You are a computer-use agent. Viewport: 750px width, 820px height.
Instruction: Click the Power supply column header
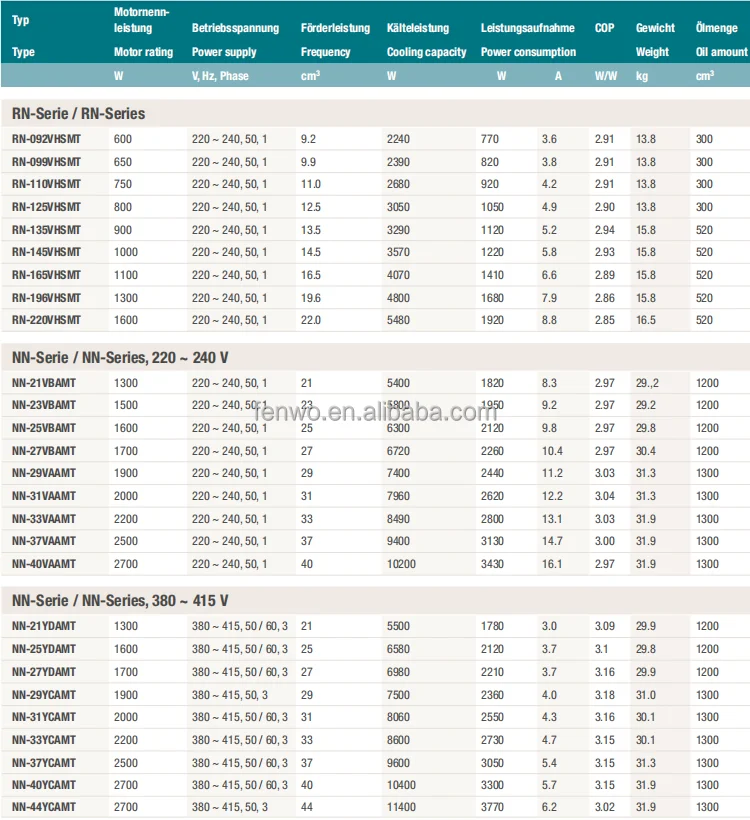click(224, 52)
